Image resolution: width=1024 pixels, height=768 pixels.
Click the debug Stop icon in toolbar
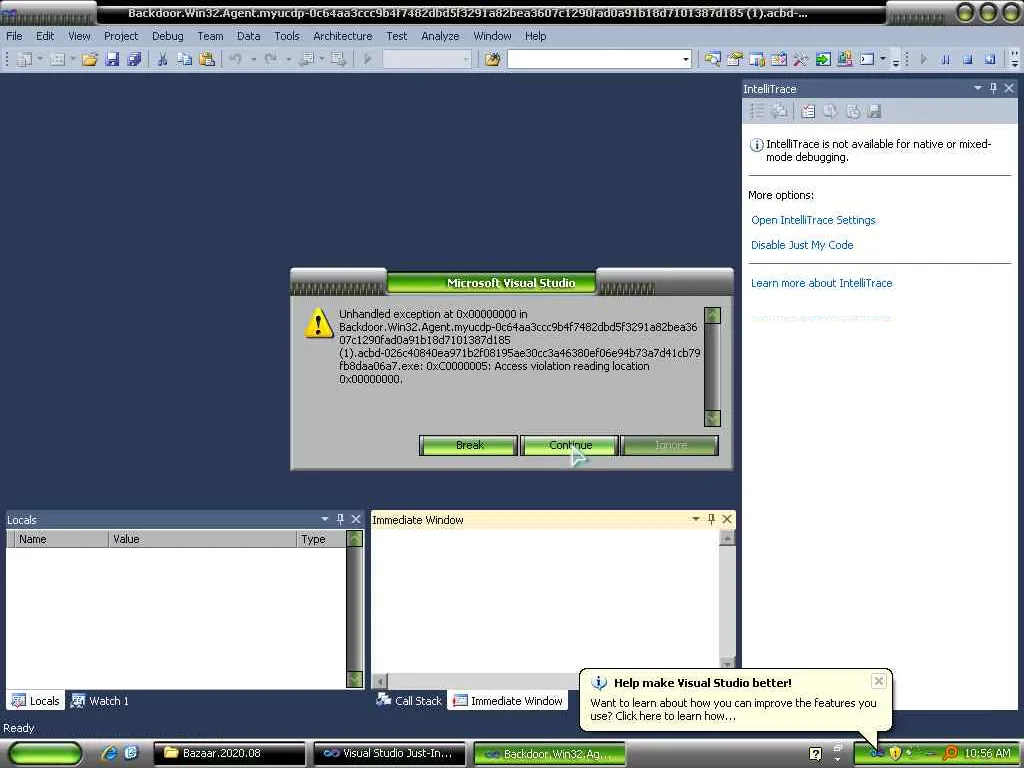[x=967, y=59]
